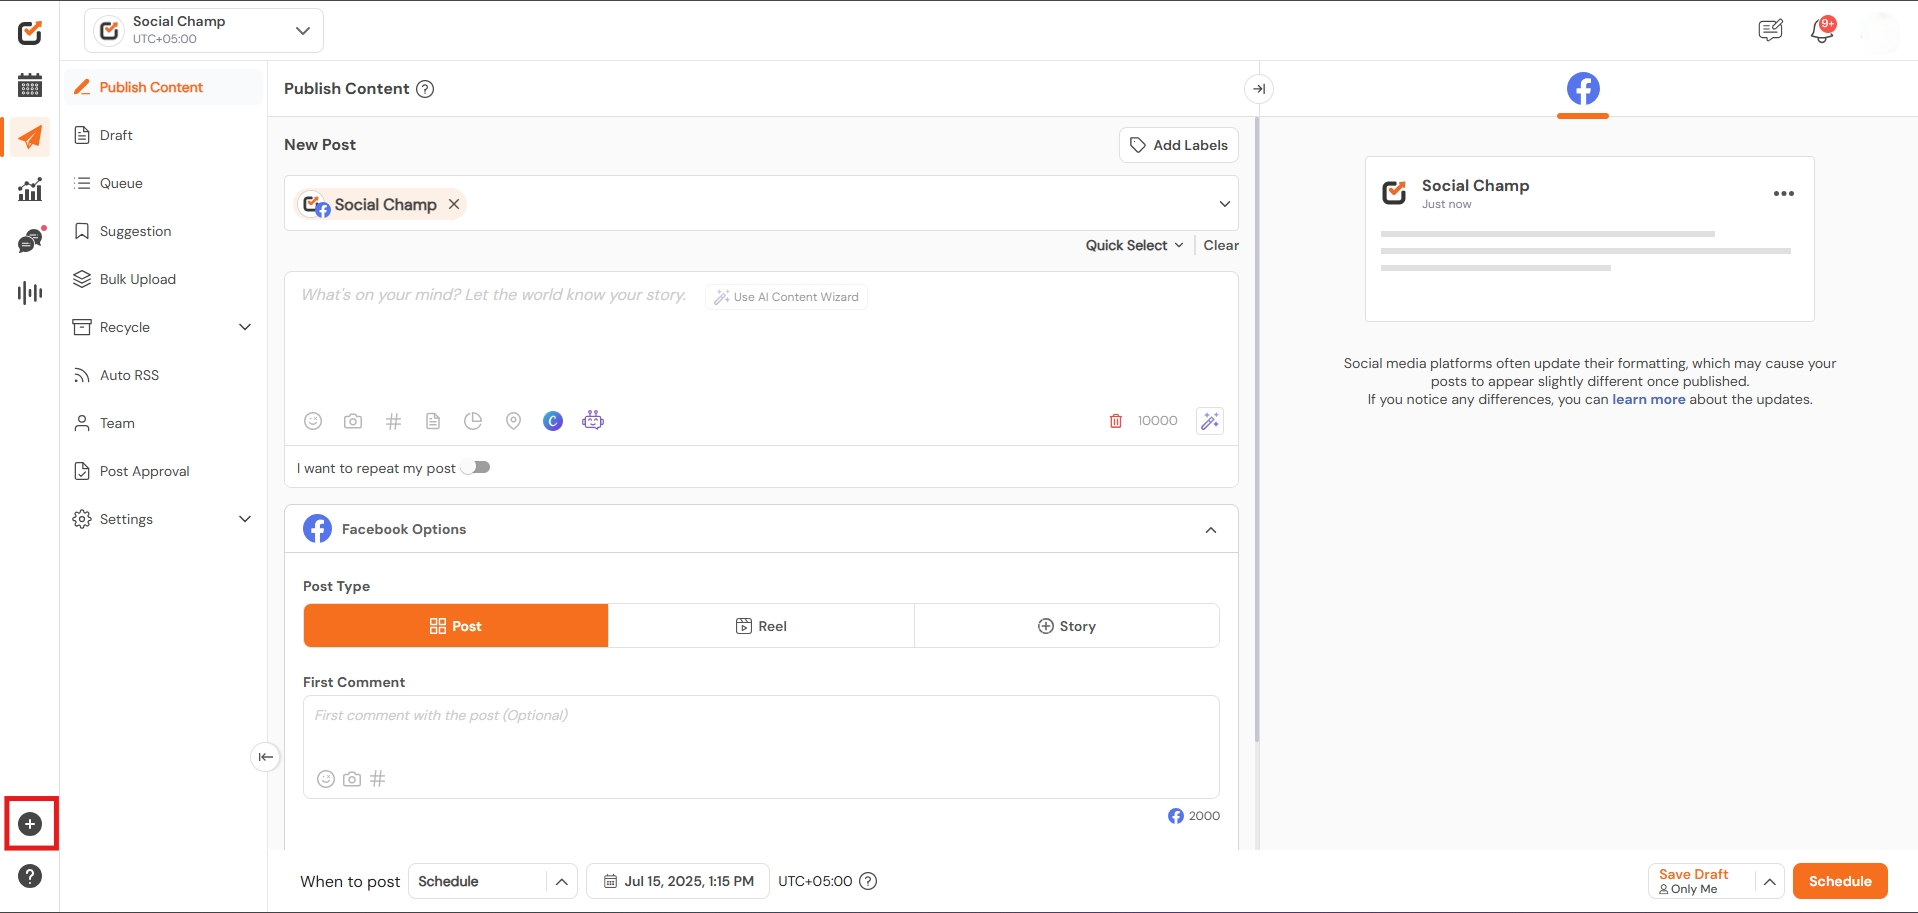1918x913 pixels.
Task: Remove Social Champ account chip
Action: [x=454, y=204]
